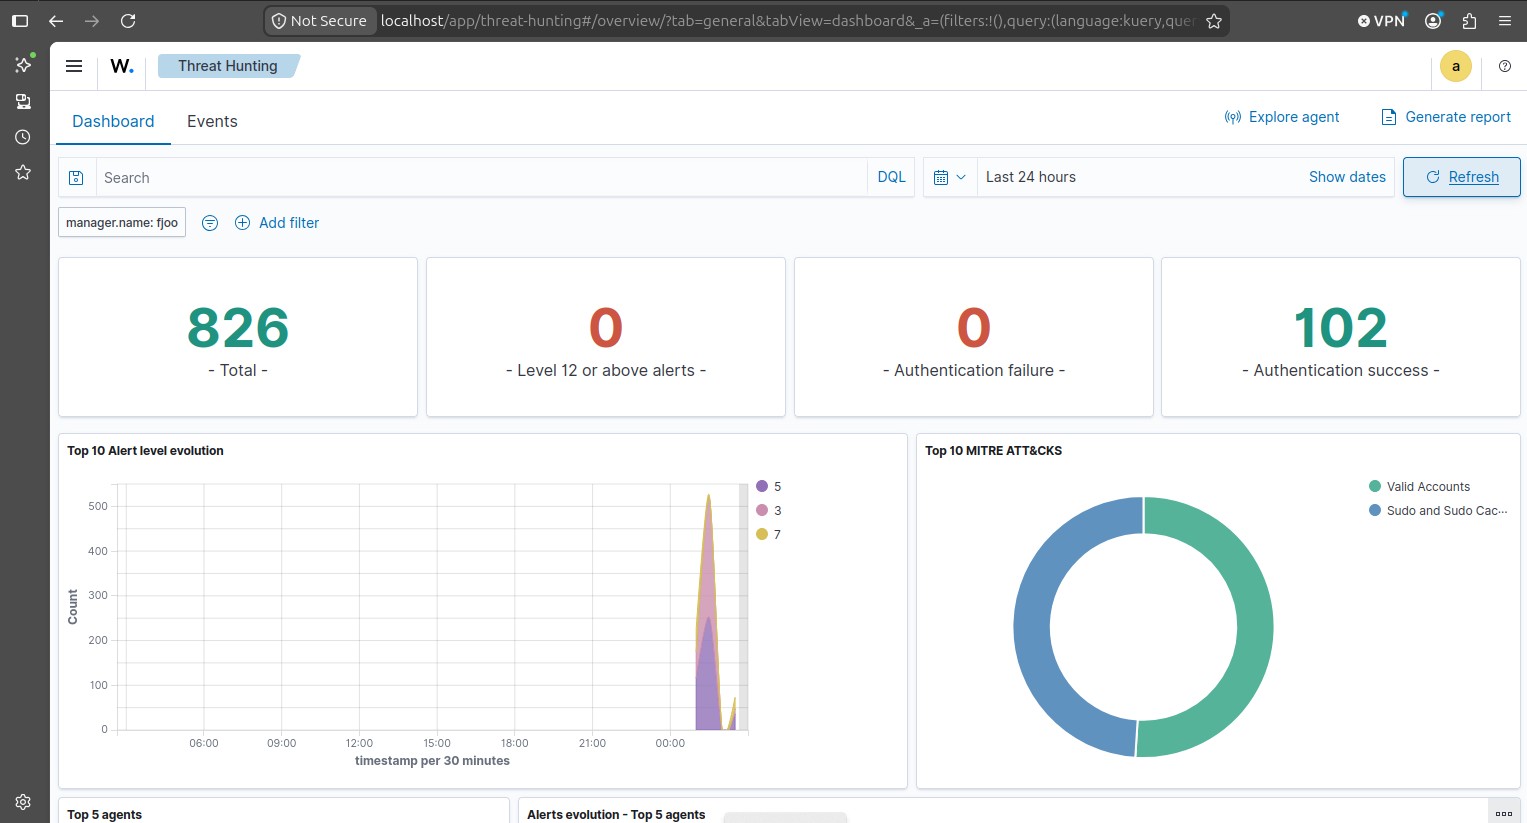Image resolution: width=1527 pixels, height=823 pixels.
Task: Open browser profile account icon
Action: pyautogui.click(x=1433, y=21)
